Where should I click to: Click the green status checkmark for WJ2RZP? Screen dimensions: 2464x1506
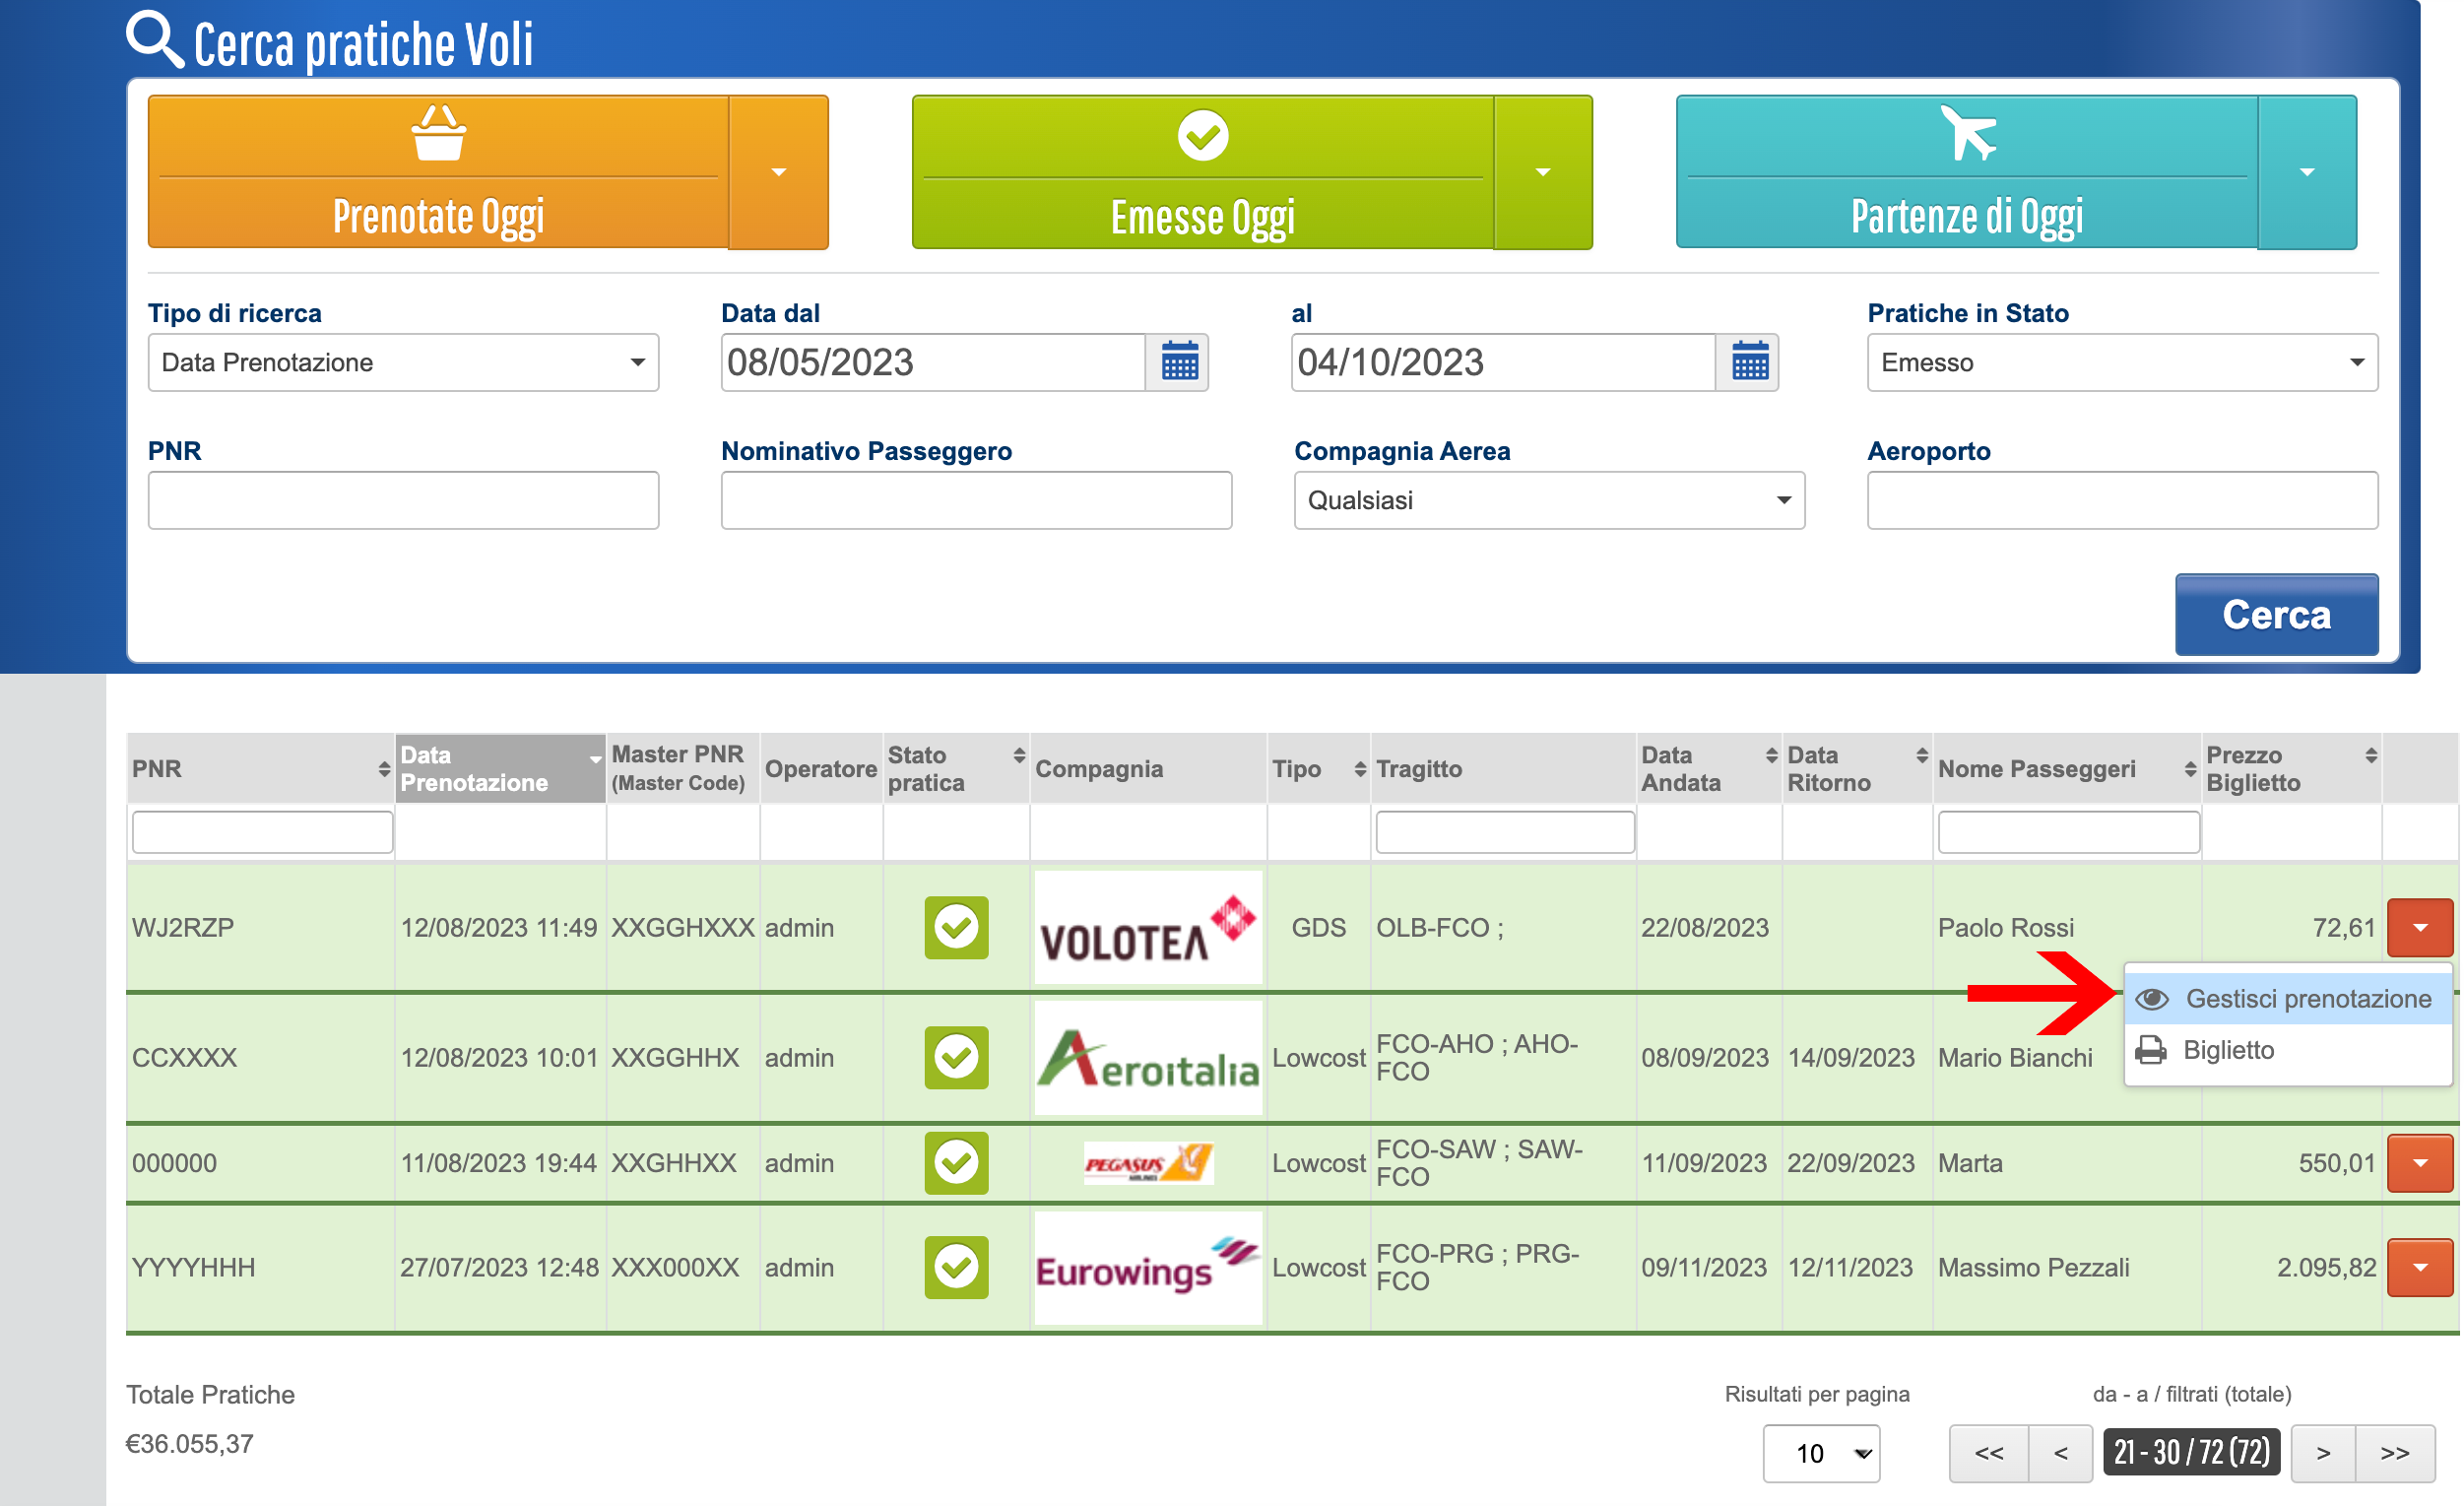956,927
